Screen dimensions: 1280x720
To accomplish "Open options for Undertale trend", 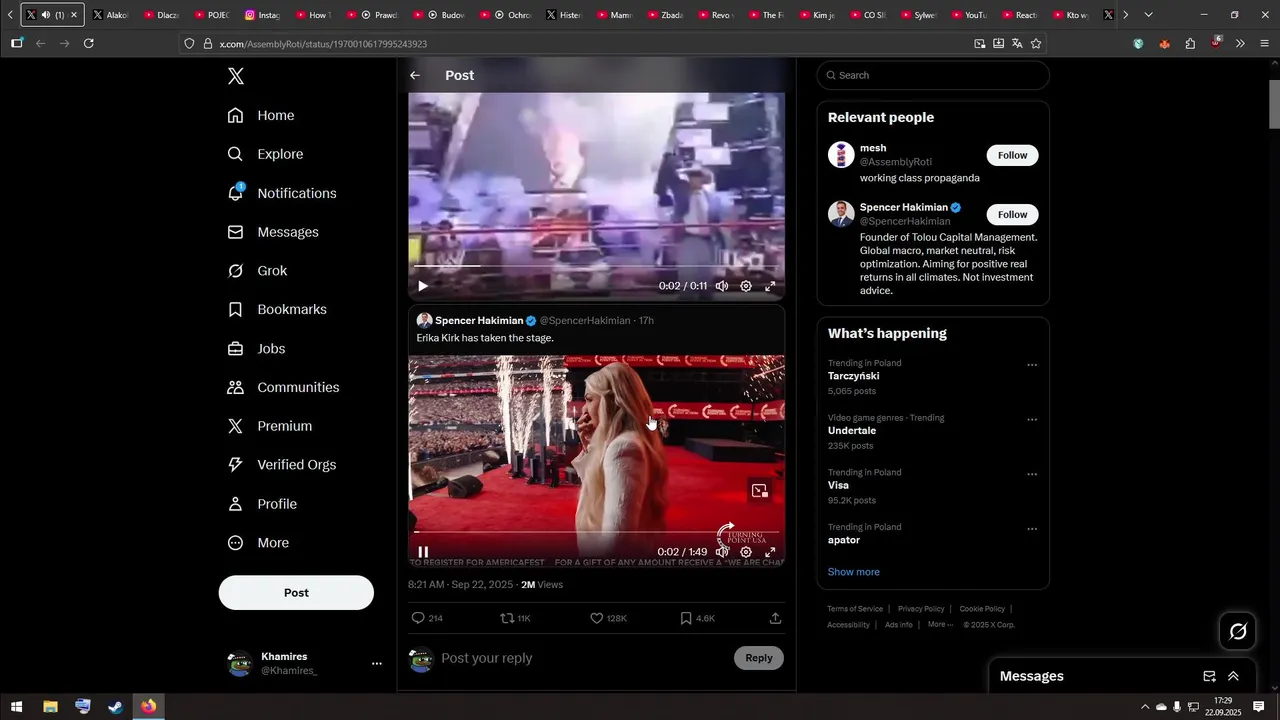I will pyautogui.click(x=1032, y=420).
